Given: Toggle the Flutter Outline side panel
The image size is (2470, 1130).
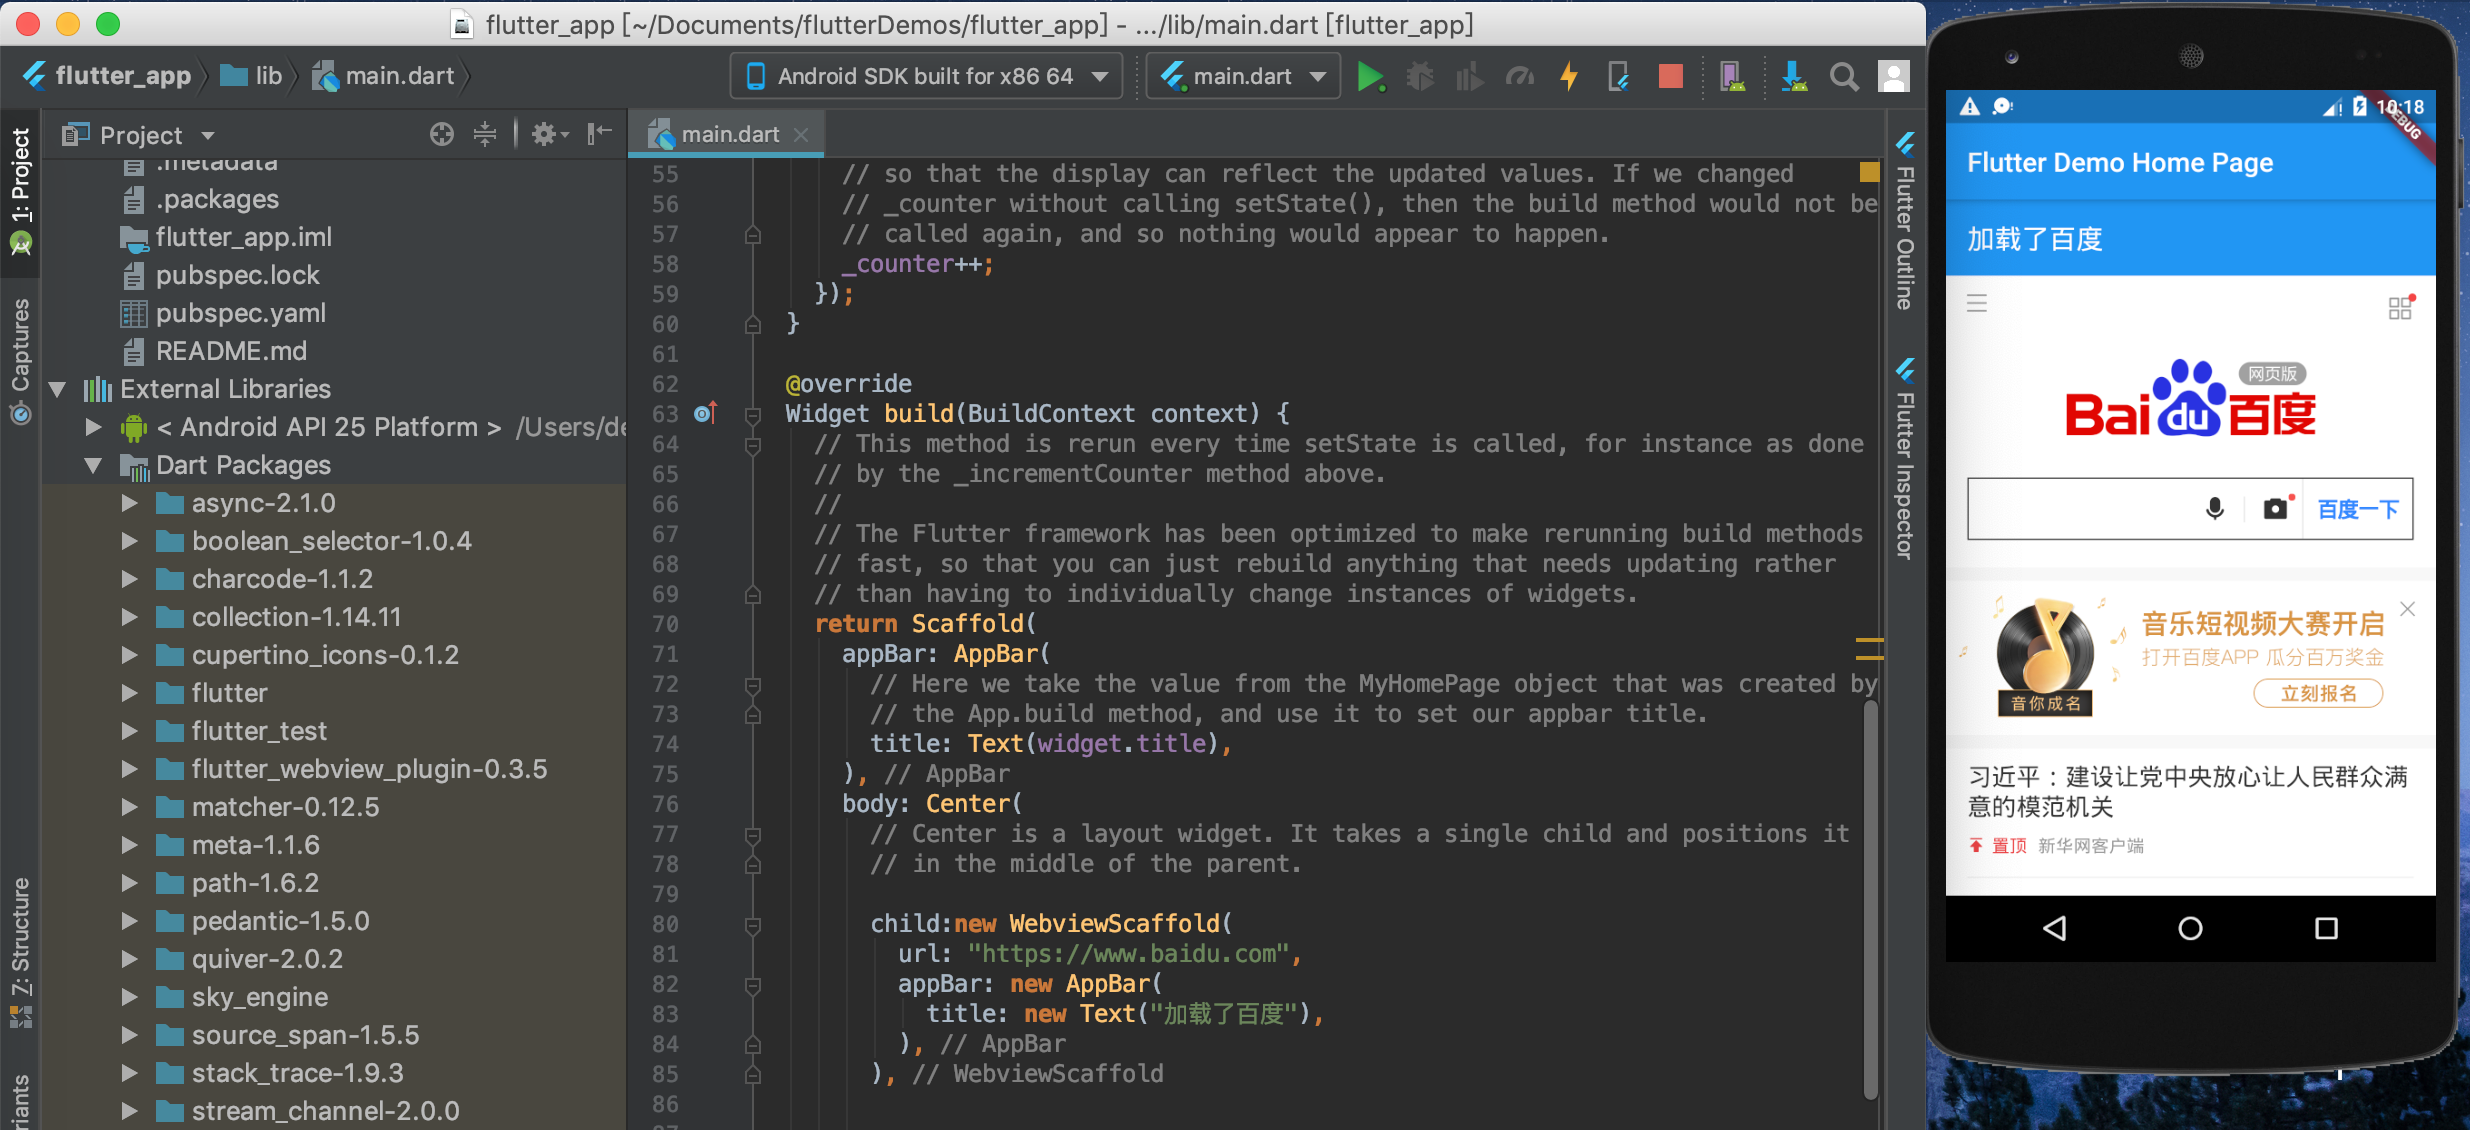Looking at the screenshot, I should click(x=1906, y=225).
